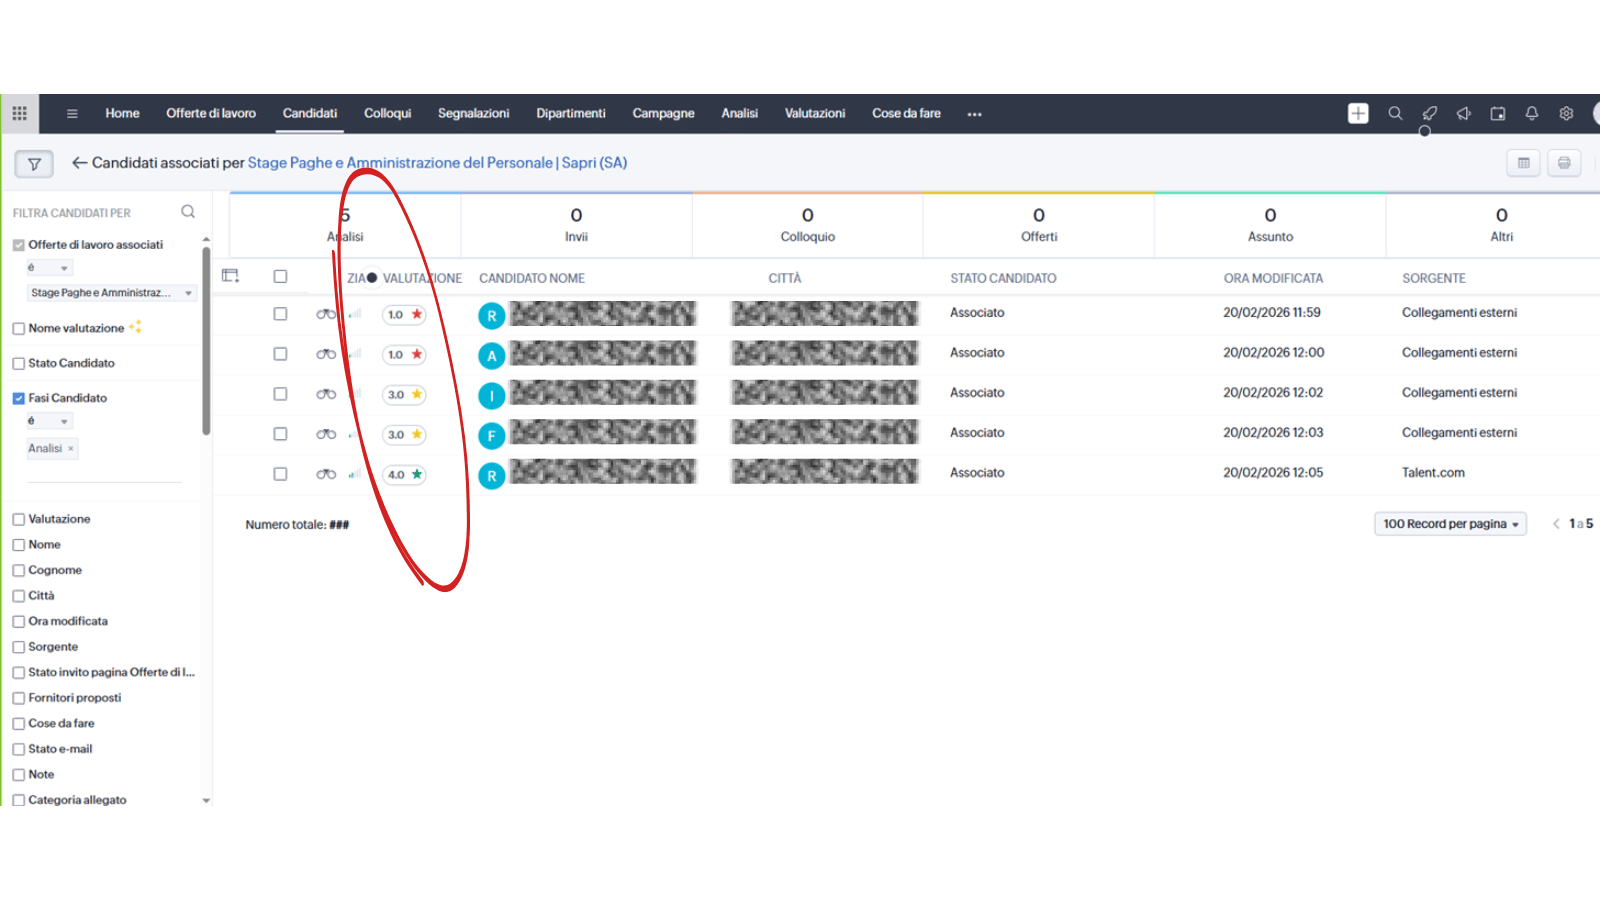This screenshot has height=900, width=1600.
Task: Click the print icon button
Action: (x=1564, y=163)
